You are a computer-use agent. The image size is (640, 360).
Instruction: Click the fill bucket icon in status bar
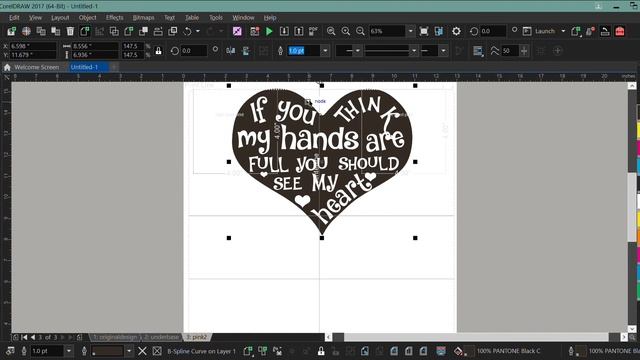pos(458,351)
